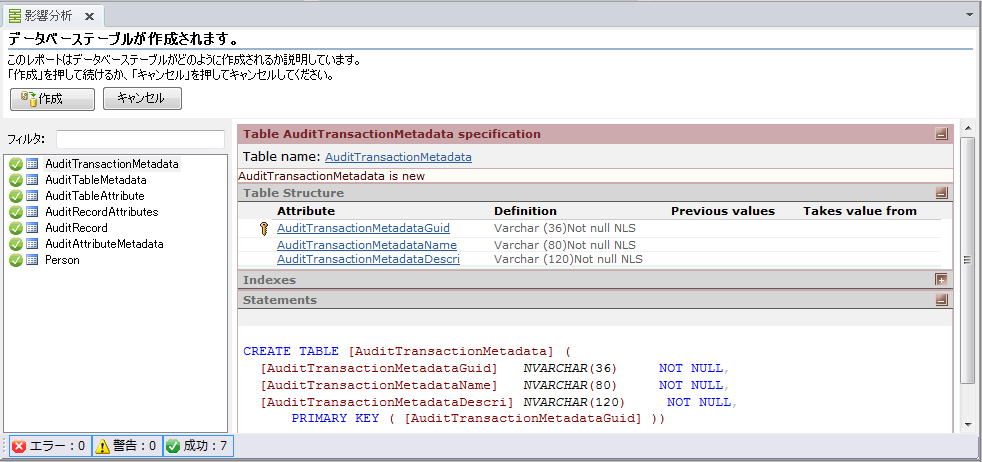
Task: Click the 作成 (Create) button
Action: tap(53, 99)
